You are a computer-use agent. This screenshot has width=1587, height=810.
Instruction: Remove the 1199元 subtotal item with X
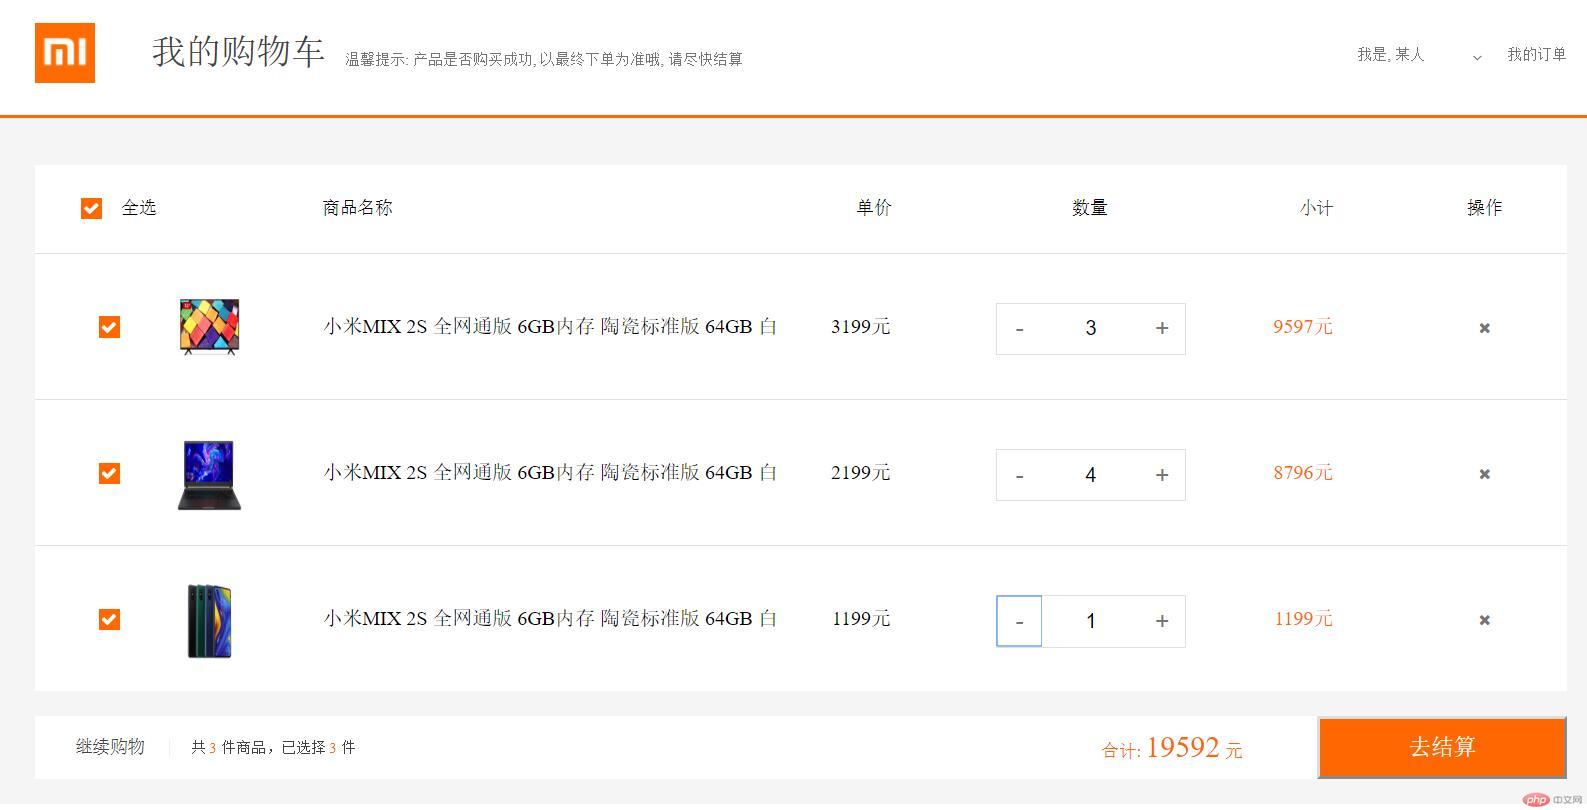pos(1485,620)
